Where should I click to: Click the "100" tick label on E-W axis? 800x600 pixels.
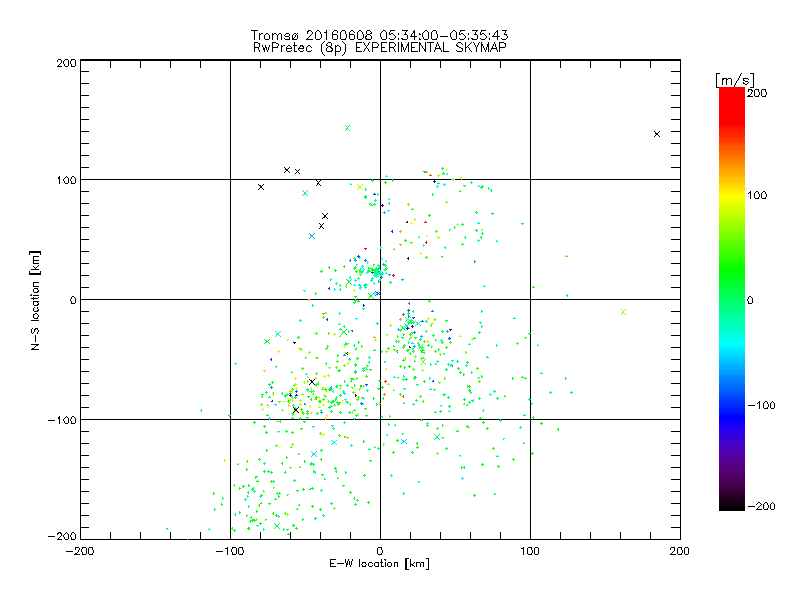530,551
